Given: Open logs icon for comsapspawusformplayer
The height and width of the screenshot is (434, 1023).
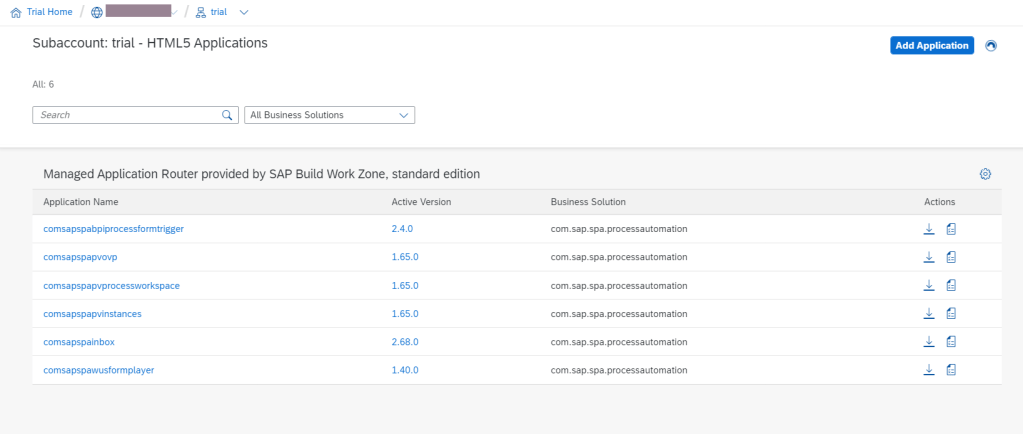Looking at the screenshot, I should coord(952,370).
